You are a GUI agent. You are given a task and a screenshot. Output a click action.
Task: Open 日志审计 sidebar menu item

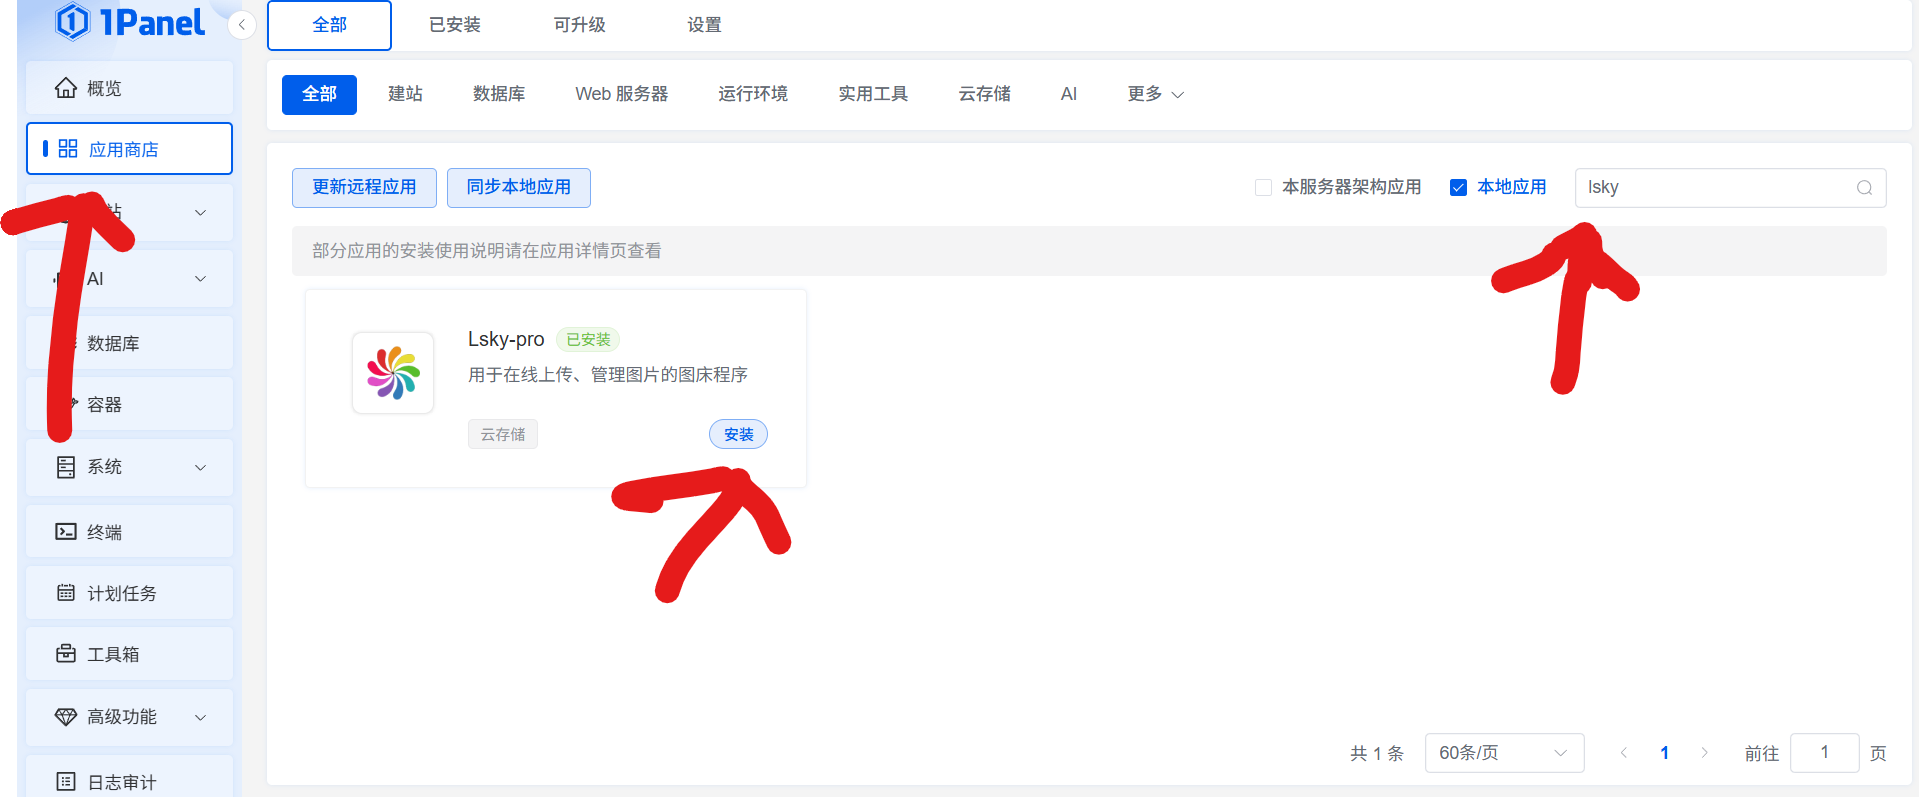coord(130,779)
